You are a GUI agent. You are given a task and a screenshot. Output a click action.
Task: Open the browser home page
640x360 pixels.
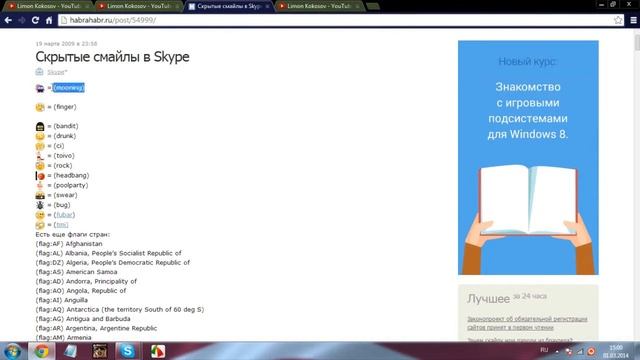(49, 20)
